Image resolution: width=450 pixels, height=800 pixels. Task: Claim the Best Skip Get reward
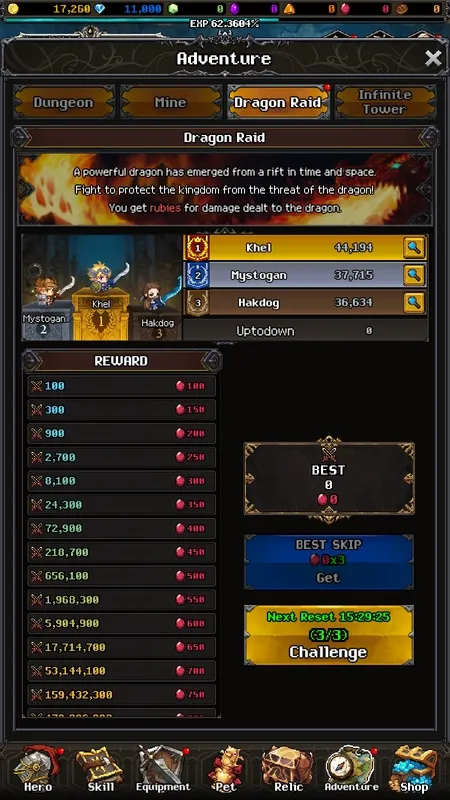(x=329, y=562)
